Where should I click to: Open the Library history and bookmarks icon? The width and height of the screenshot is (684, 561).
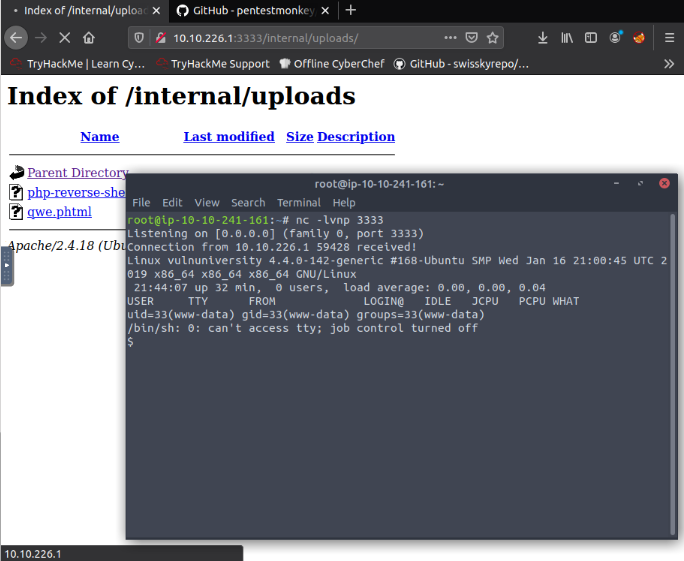[x=567, y=38]
